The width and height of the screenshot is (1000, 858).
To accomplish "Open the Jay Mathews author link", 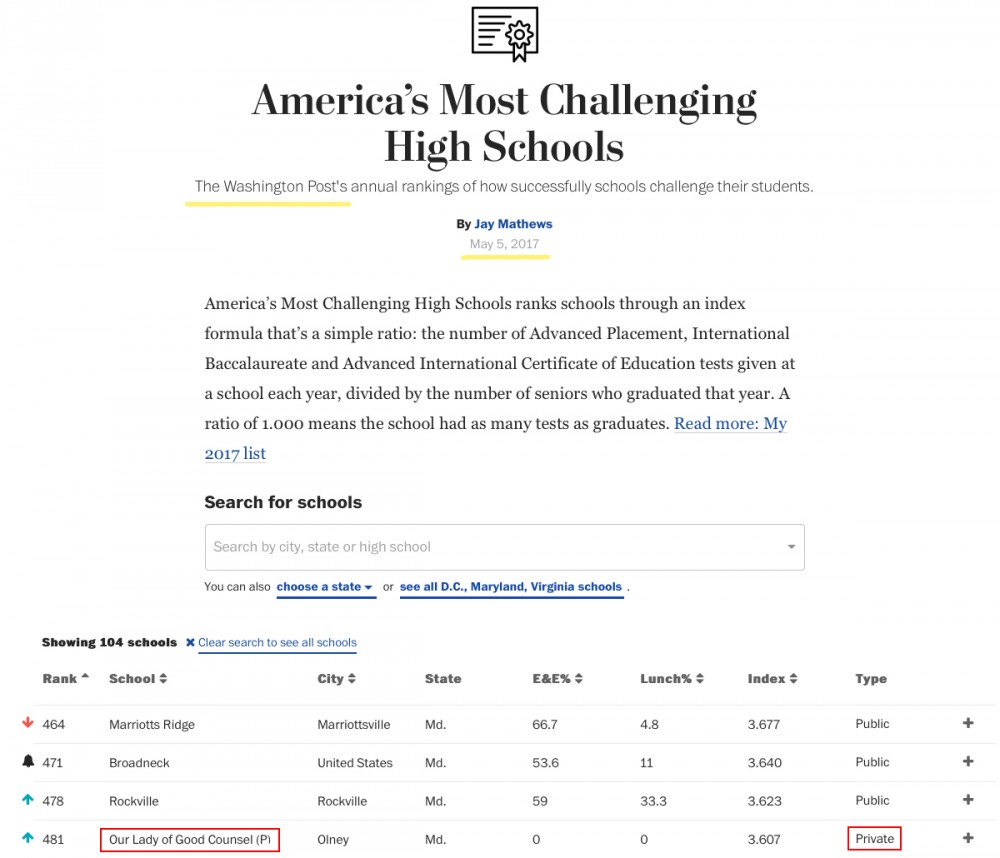I will [513, 224].
